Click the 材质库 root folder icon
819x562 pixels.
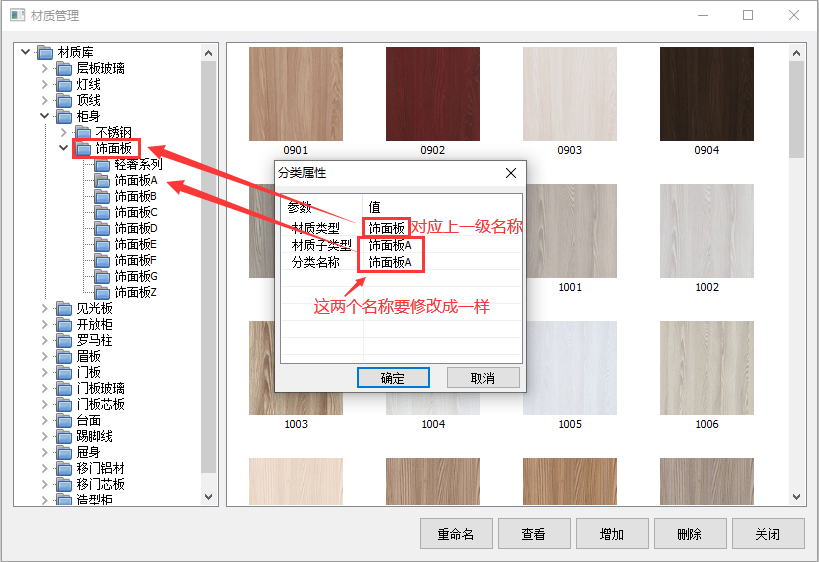(45, 52)
